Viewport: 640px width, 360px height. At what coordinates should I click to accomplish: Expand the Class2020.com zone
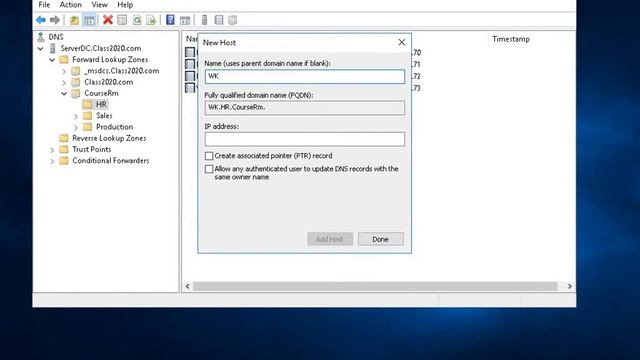point(64,82)
